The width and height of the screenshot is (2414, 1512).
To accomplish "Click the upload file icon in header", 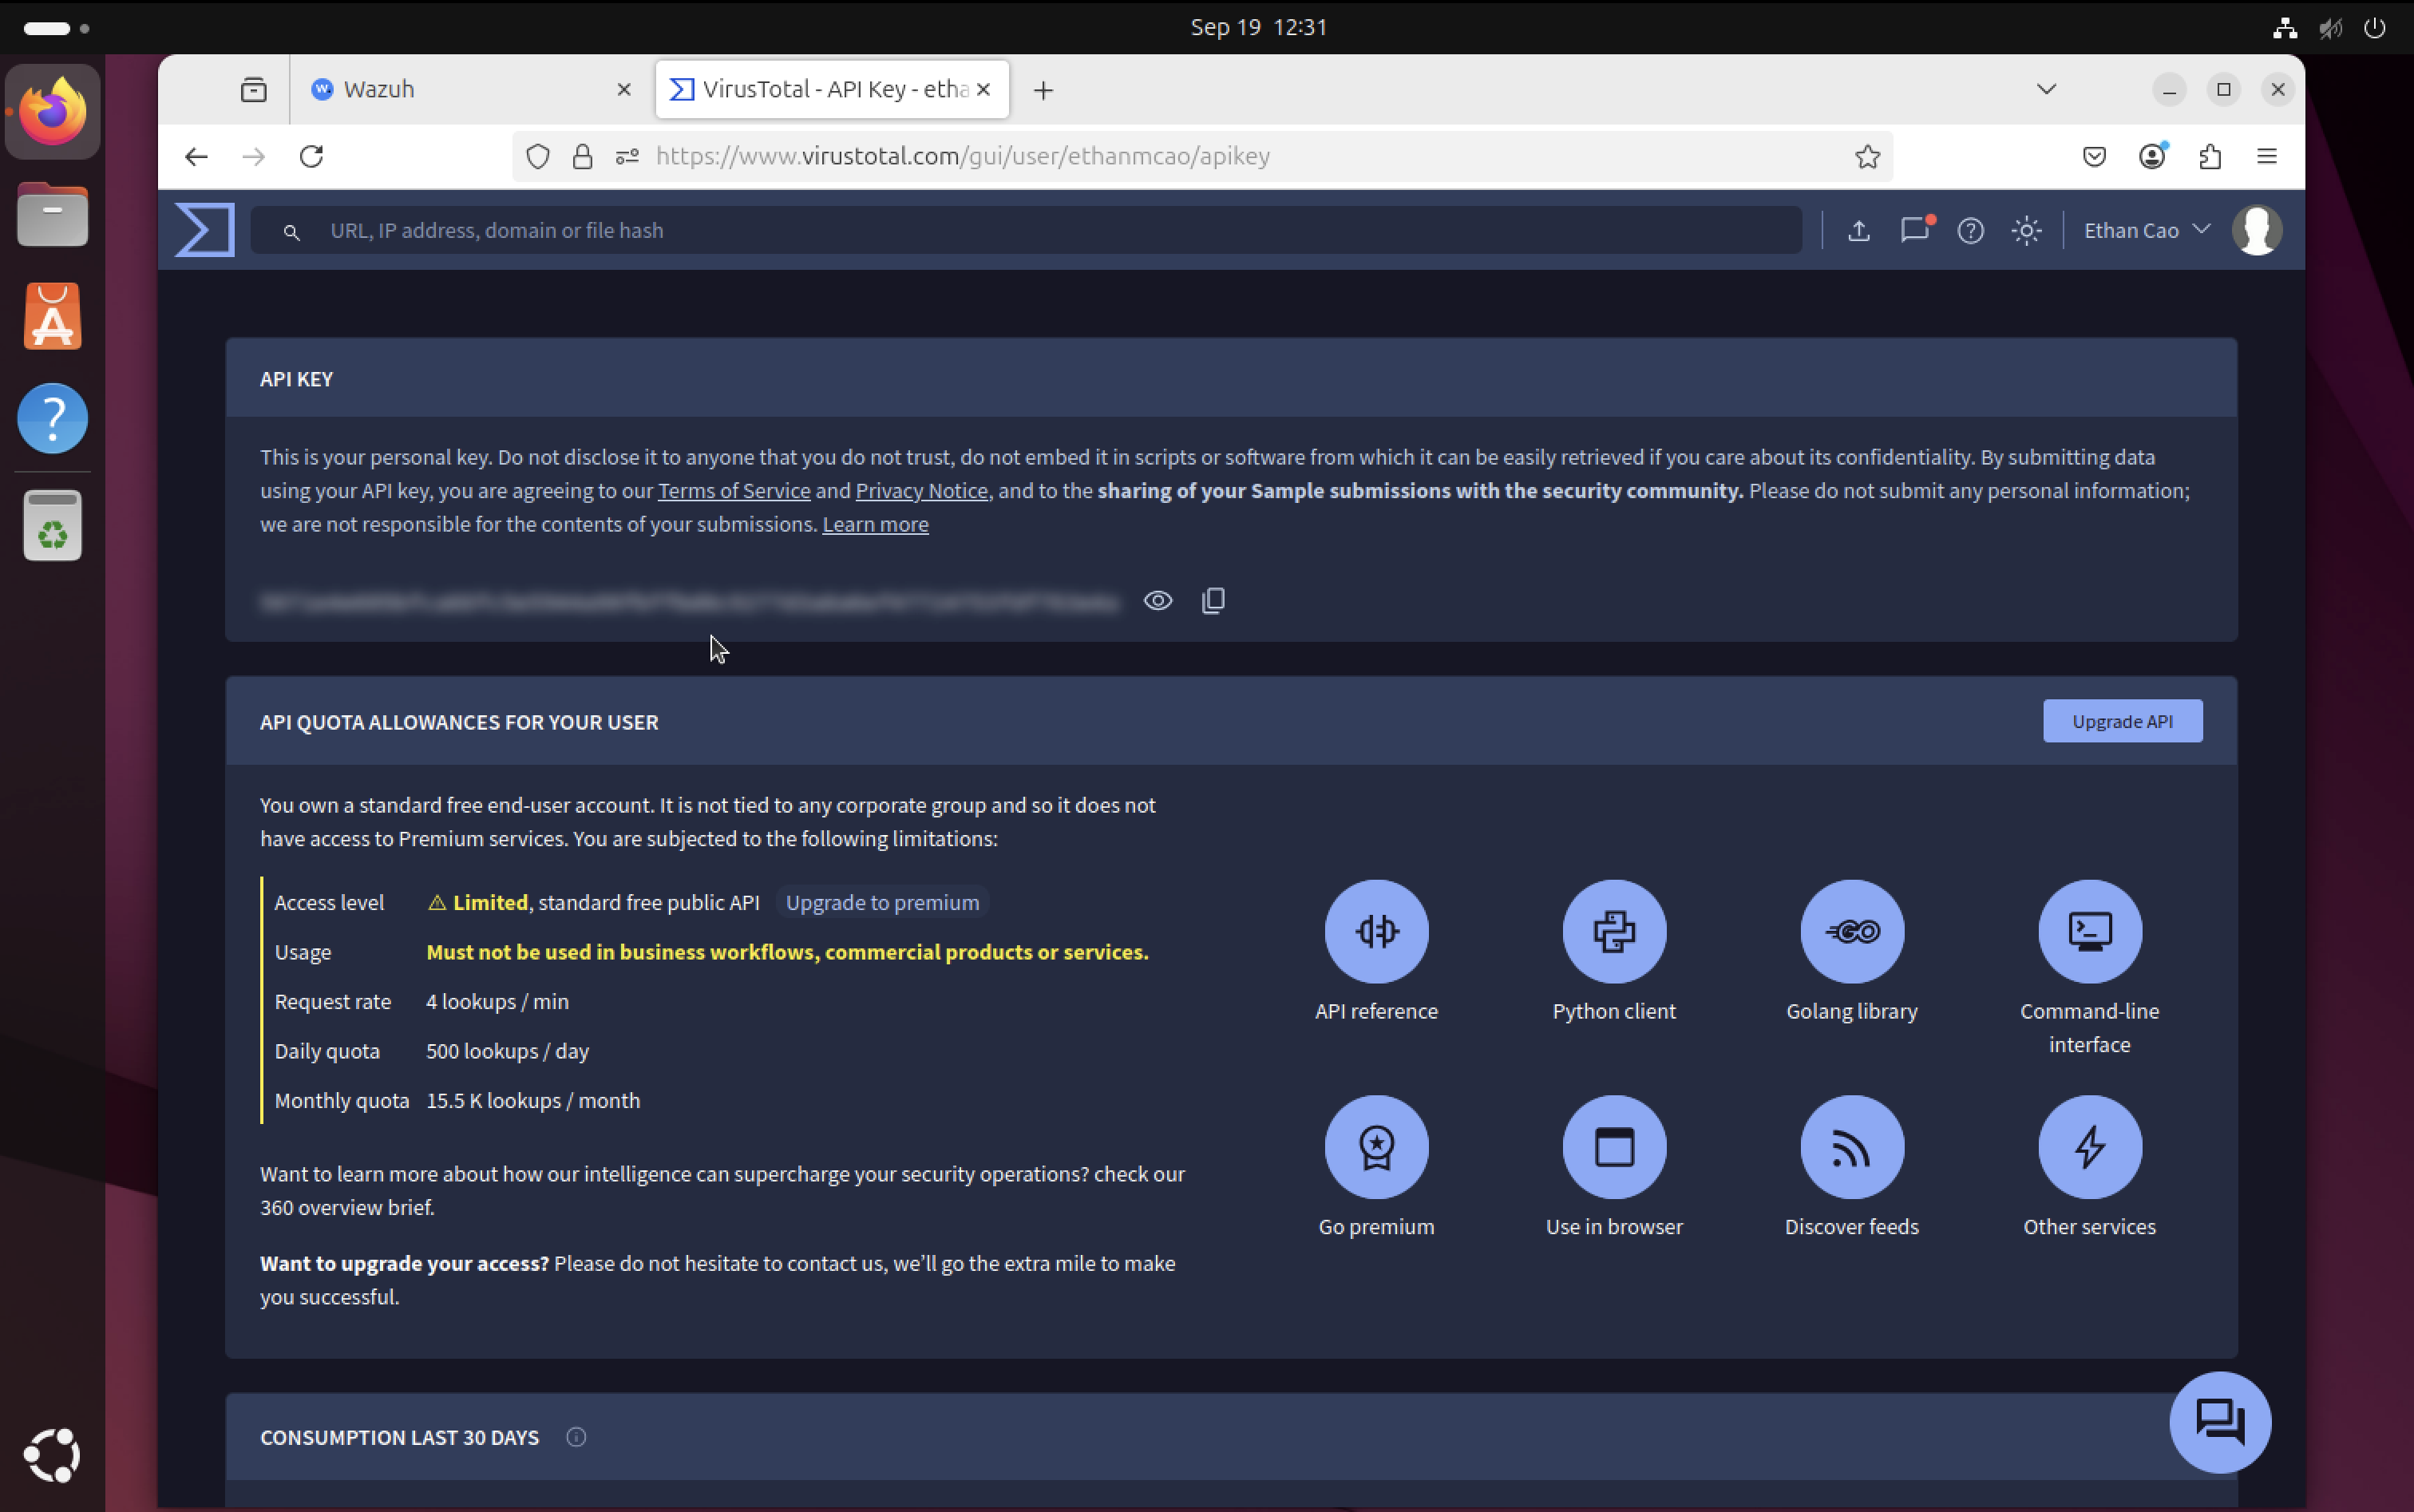I will point(1858,231).
